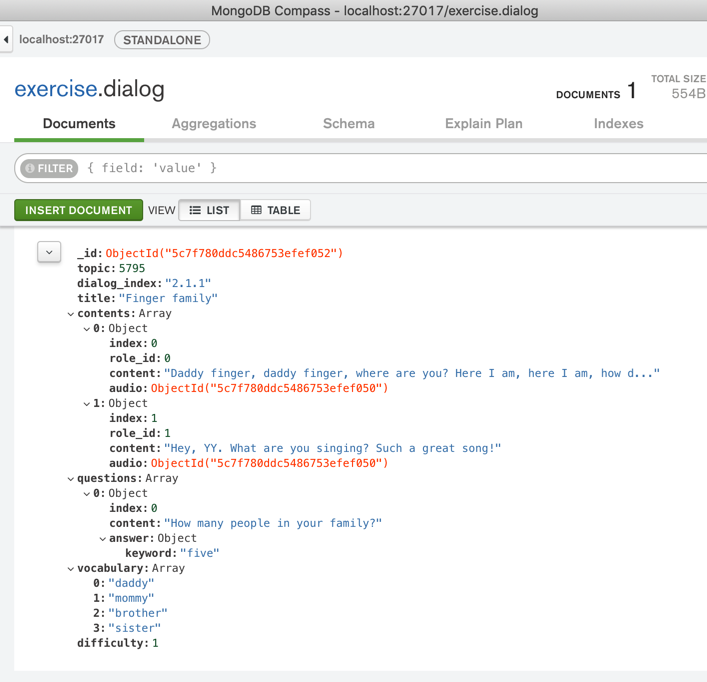Click the "How many people in your family?" value
Image resolution: width=707 pixels, height=682 pixels.
(x=273, y=523)
